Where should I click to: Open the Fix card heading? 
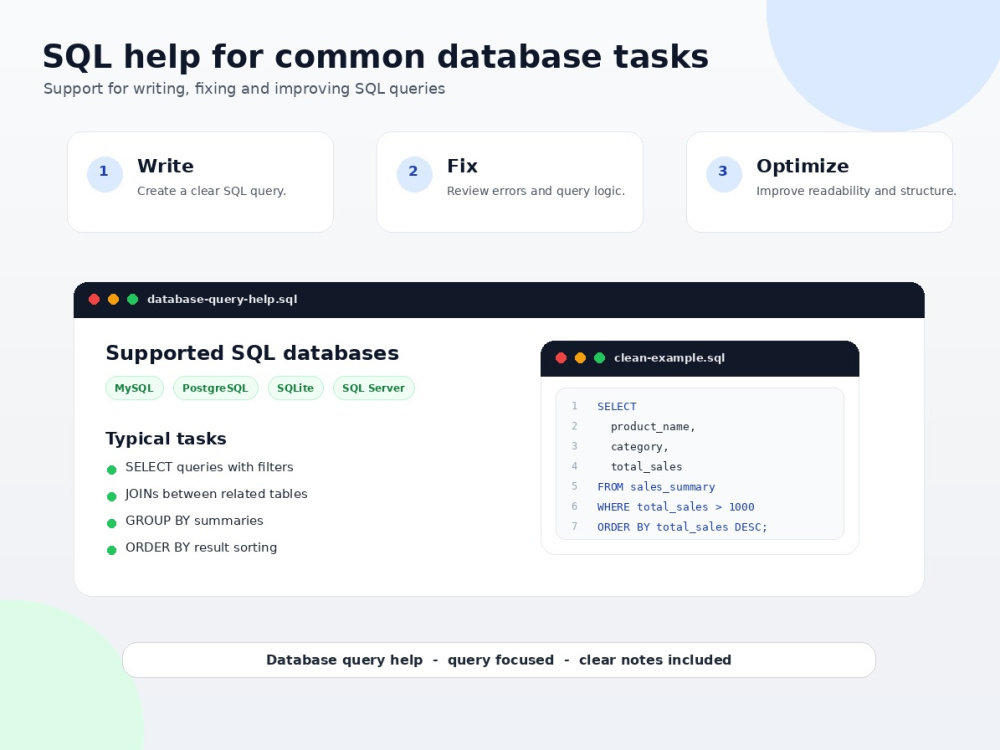pyautogui.click(x=462, y=166)
